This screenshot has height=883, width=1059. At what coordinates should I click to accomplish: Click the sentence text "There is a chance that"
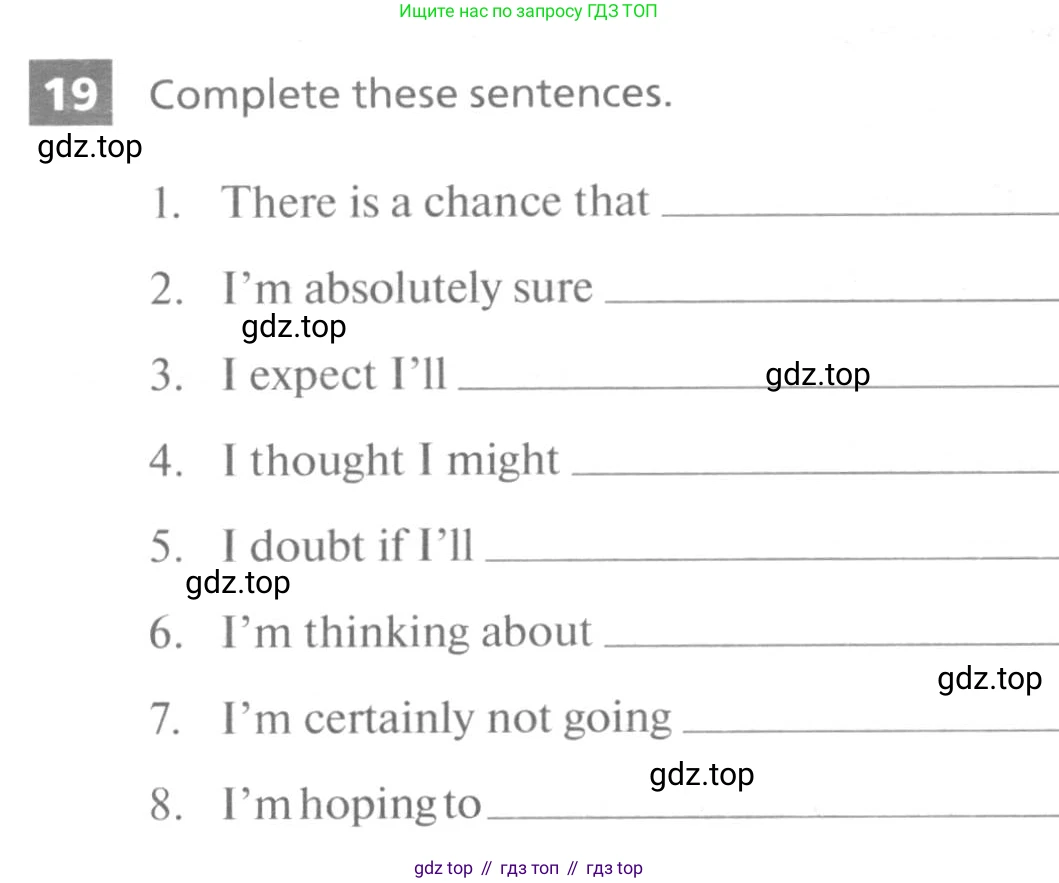tap(435, 201)
